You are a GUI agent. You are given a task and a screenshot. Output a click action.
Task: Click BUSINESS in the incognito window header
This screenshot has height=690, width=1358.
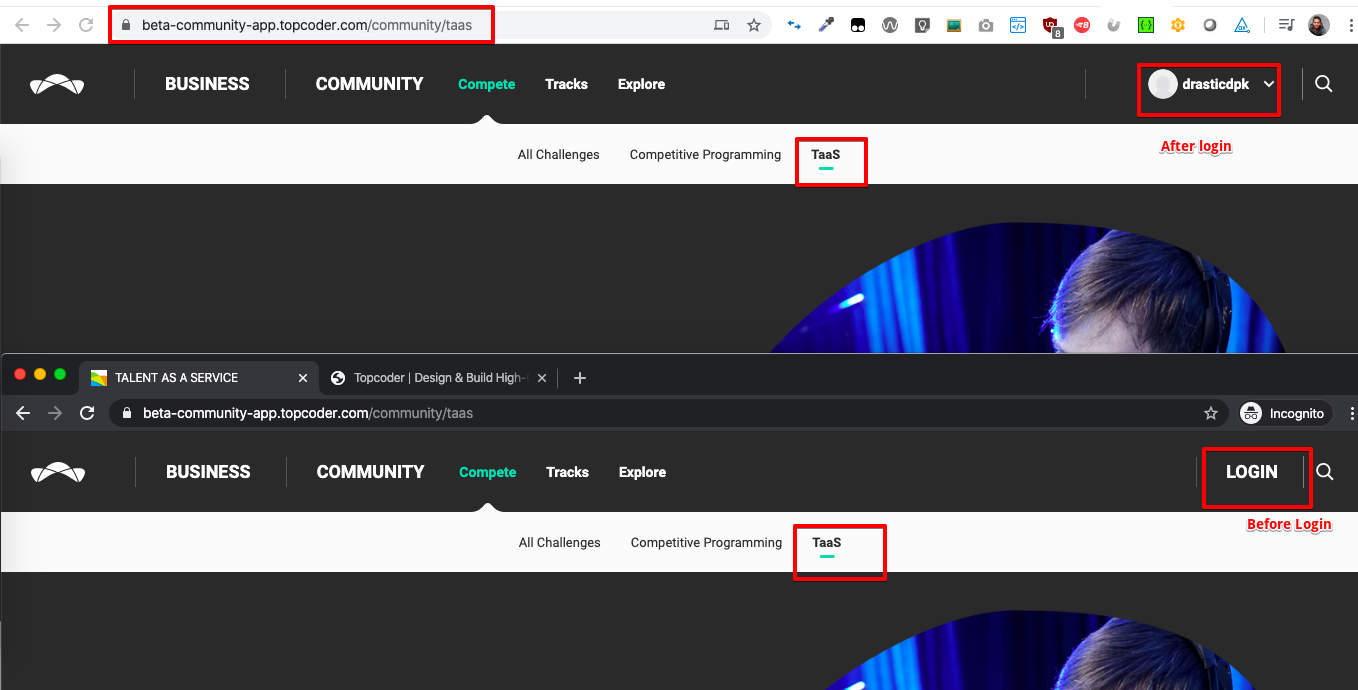point(208,472)
